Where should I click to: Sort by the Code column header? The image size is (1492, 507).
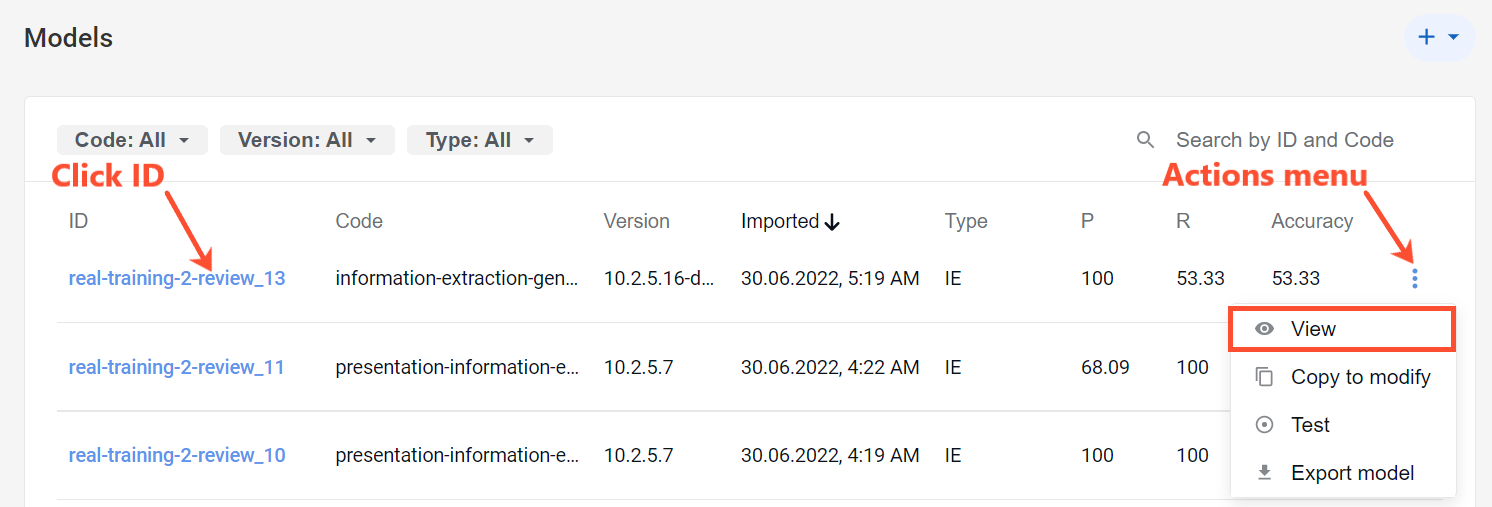(x=359, y=221)
